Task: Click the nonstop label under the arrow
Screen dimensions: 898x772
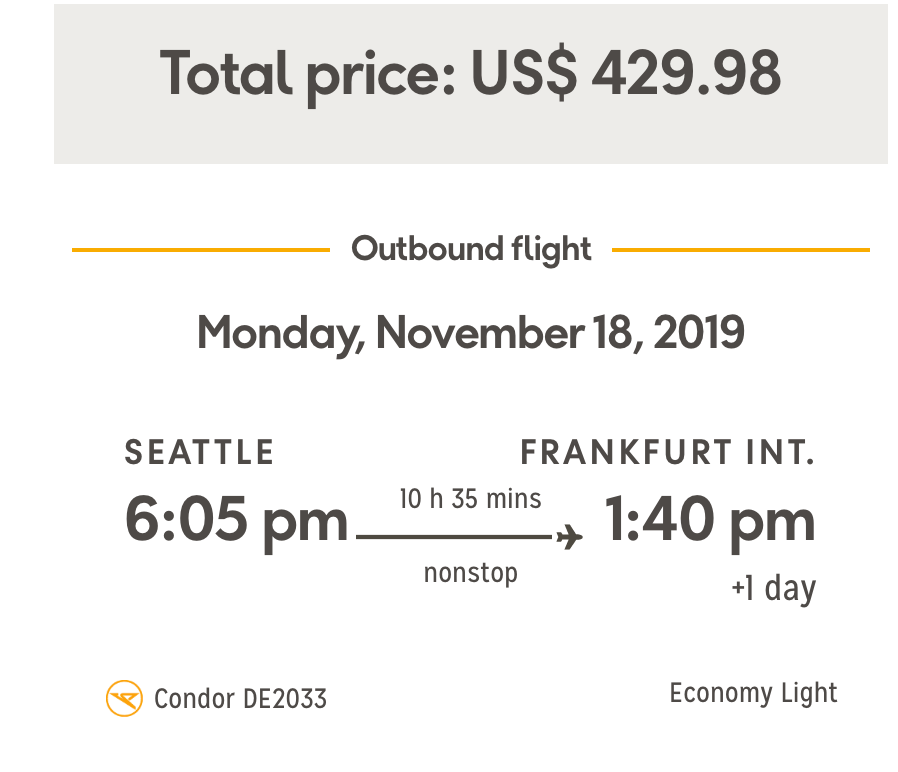Action: click(x=470, y=573)
